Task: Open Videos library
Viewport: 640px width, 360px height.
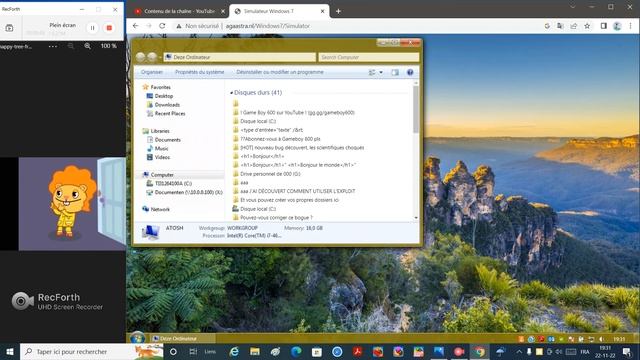Action: (x=162, y=157)
